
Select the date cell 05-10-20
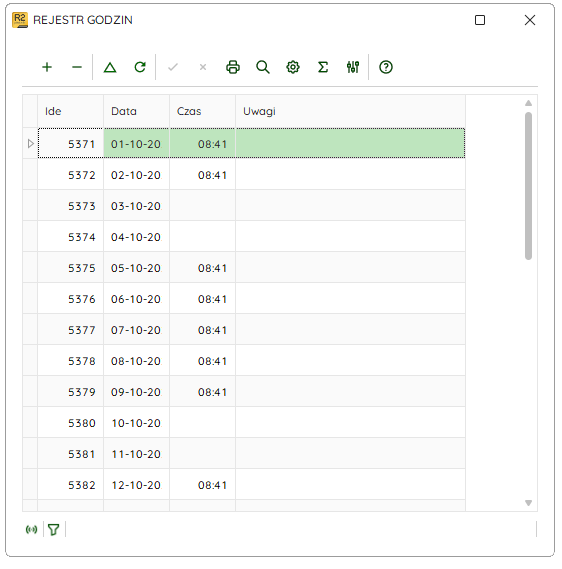(136, 268)
